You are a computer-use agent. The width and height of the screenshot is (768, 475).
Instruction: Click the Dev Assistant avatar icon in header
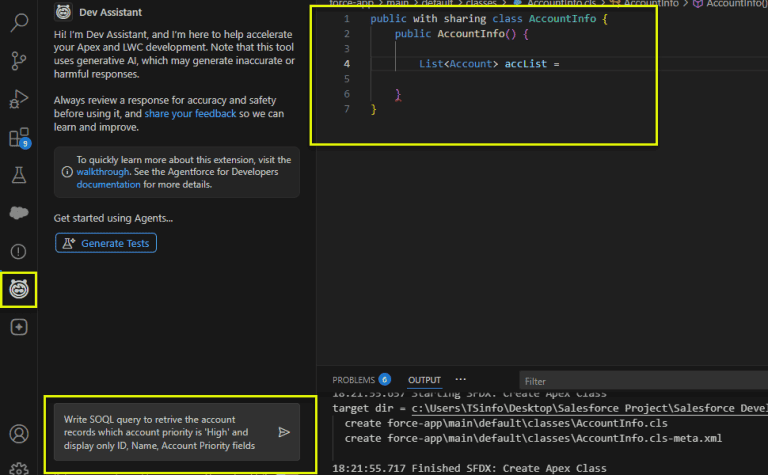(64, 12)
